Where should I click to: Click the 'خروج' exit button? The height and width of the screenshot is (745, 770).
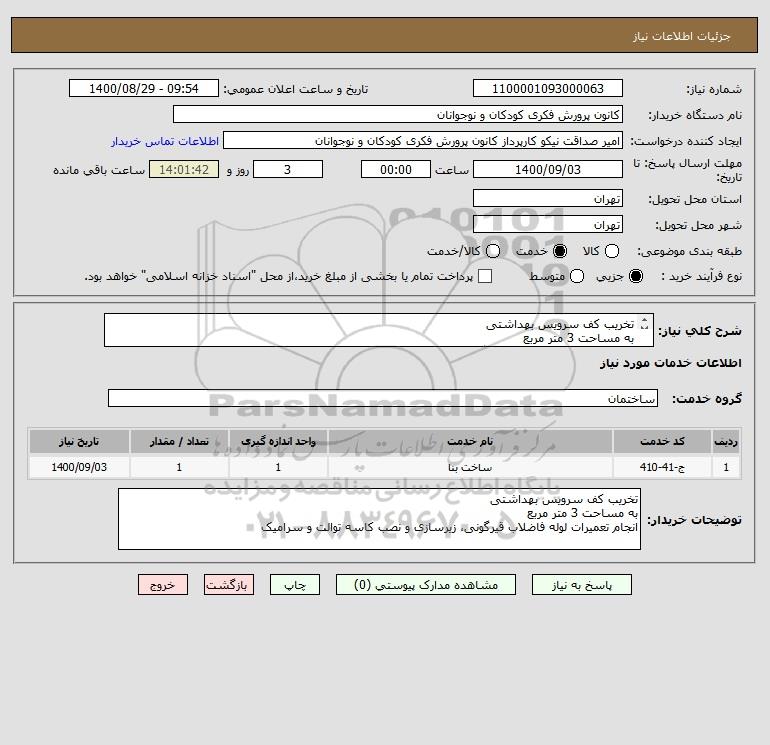coord(163,585)
